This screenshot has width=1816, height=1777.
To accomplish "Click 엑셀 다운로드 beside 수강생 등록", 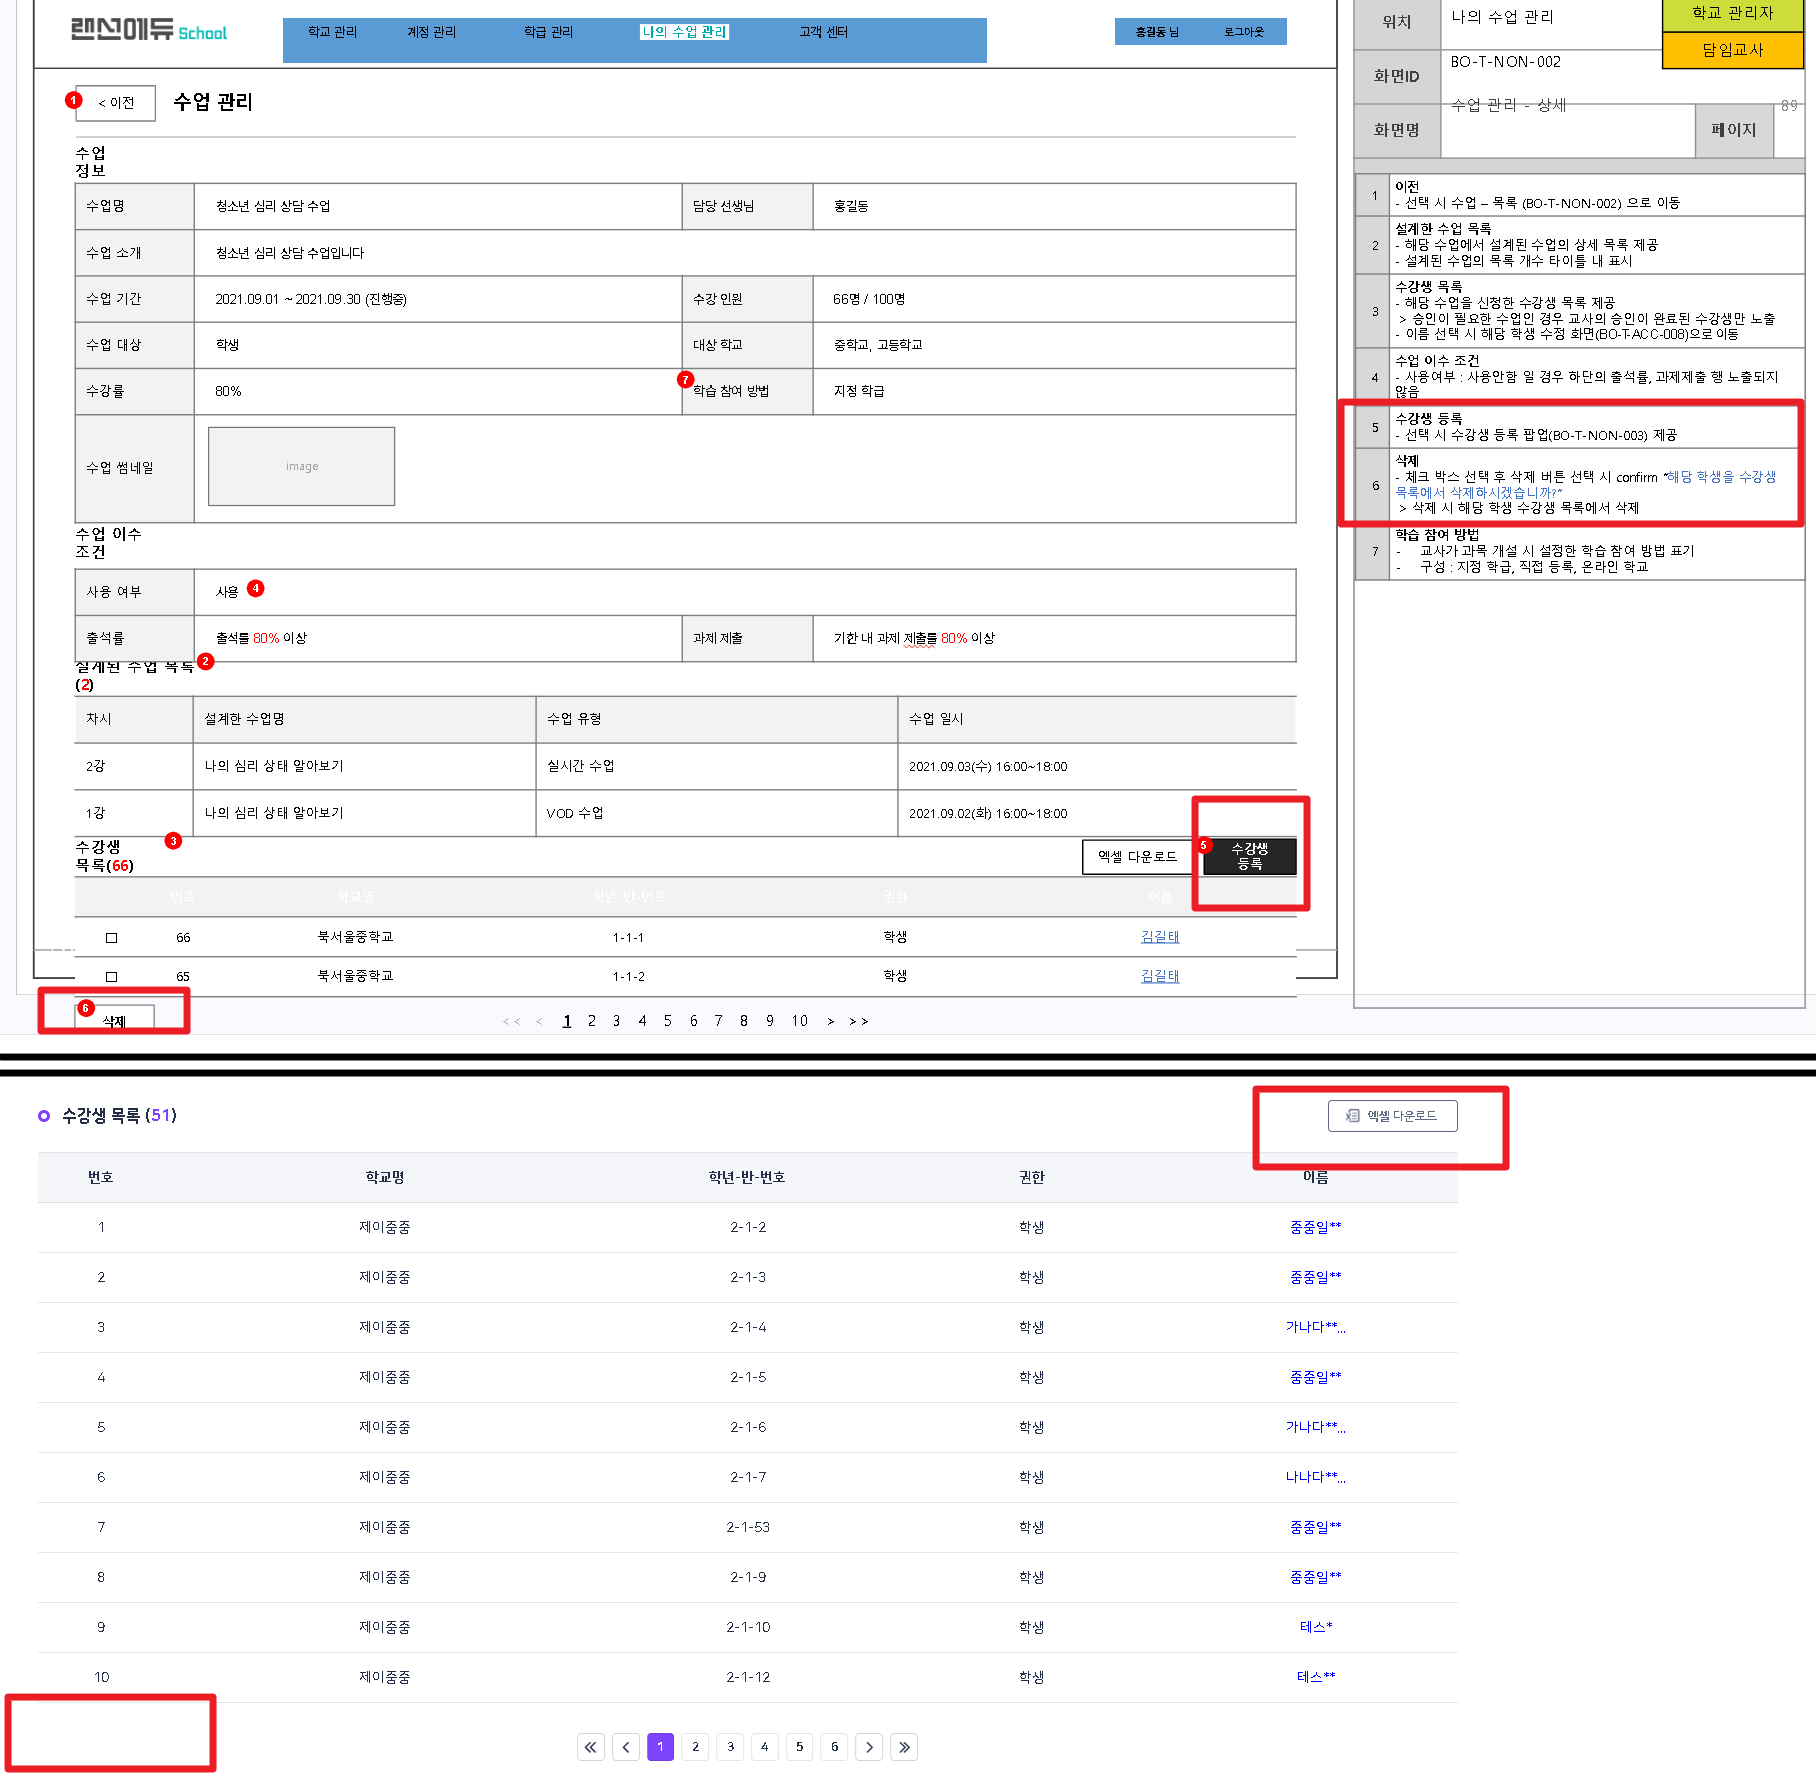I will click(1137, 857).
